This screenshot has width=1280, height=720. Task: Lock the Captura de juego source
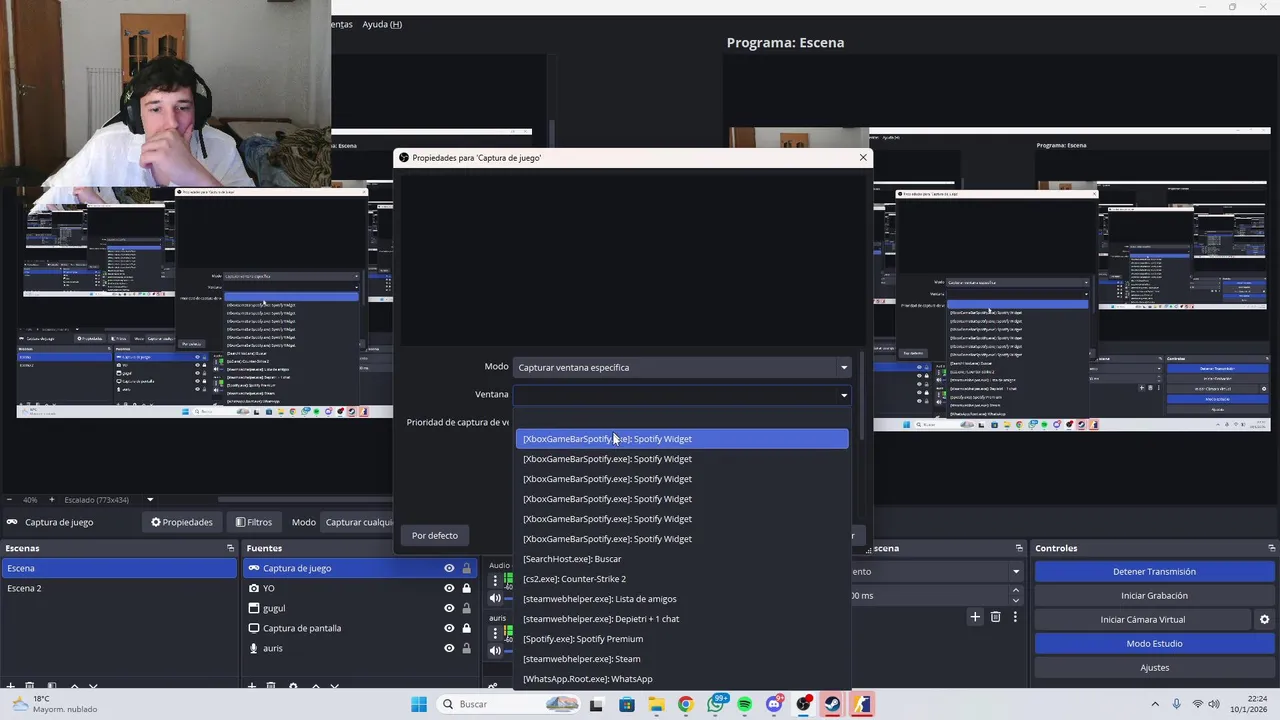point(466,568)
